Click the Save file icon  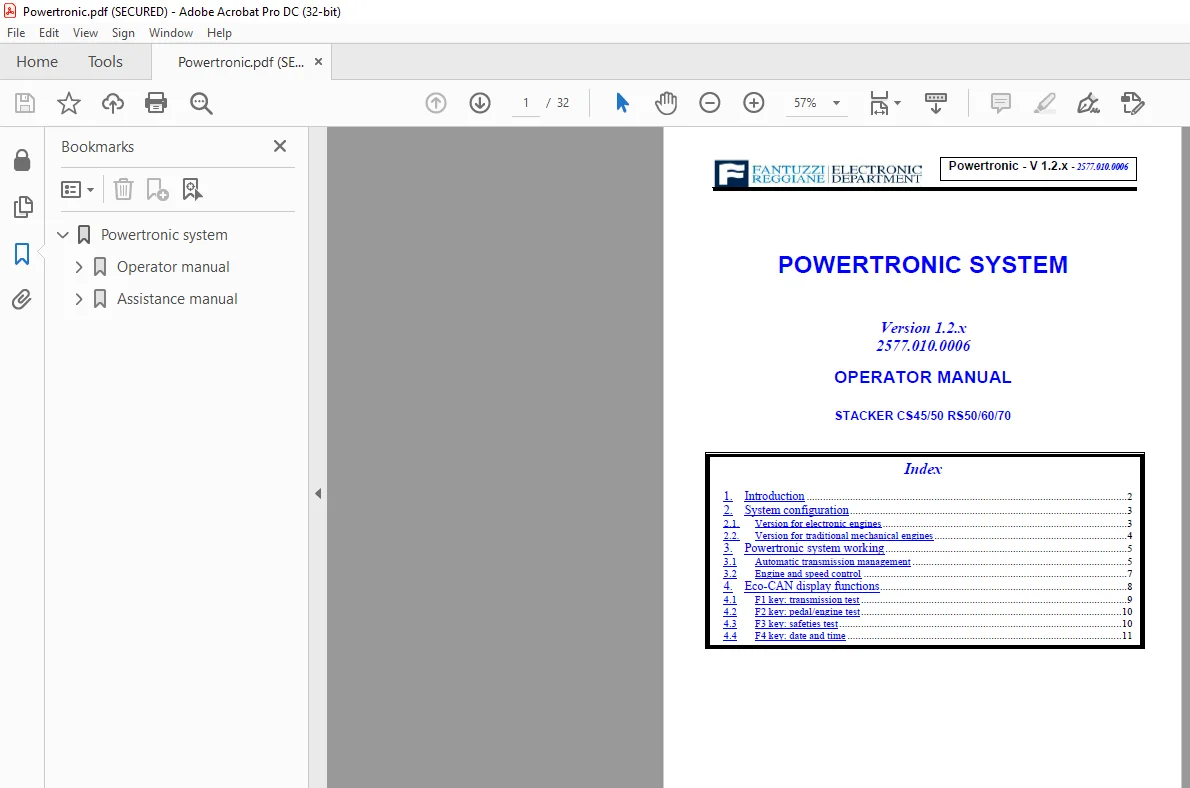[x=25, y=103]
